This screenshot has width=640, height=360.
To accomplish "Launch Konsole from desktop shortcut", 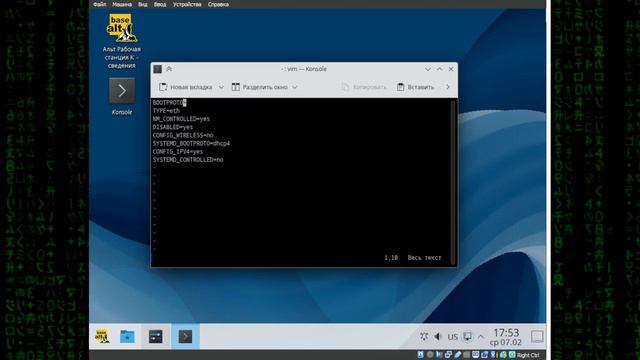I will click(122, 96).
